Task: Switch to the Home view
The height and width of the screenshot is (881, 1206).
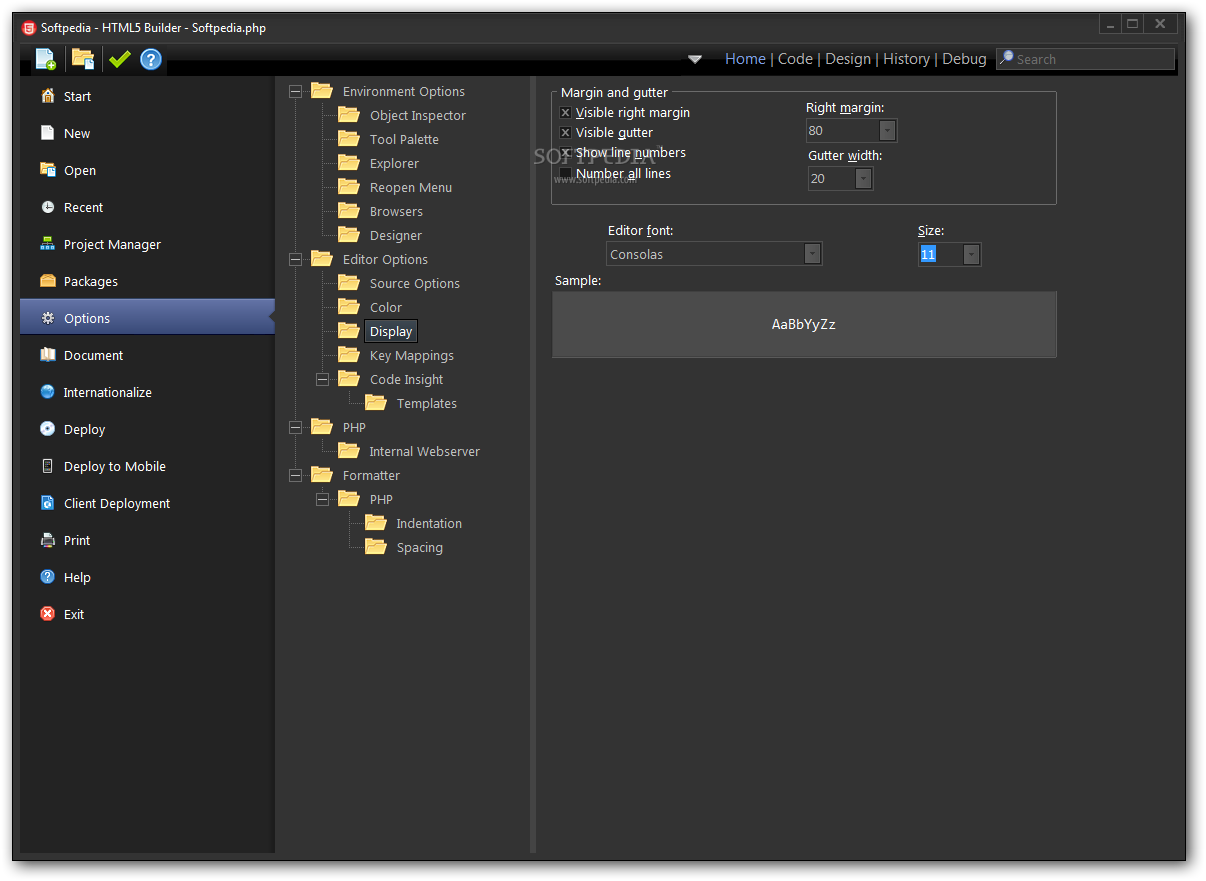Action: [745, 59]
